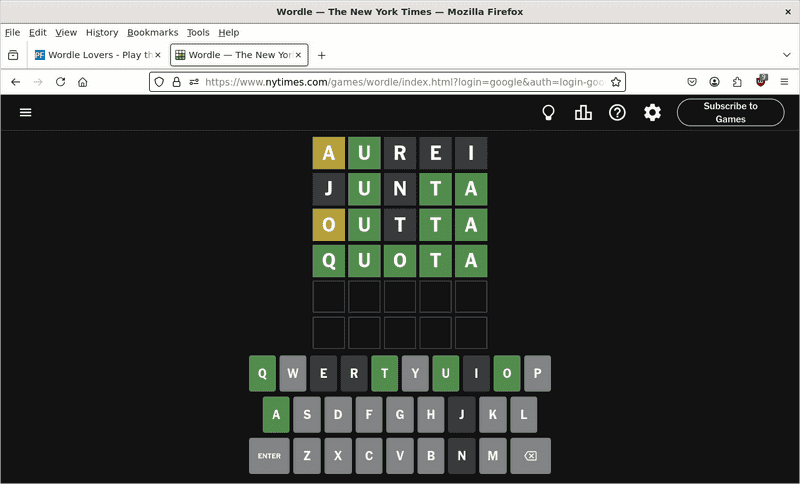Viewport: 800px width, 484px height.
Task: Click Subscribe to Games button
Action: (x=731, y=112)
